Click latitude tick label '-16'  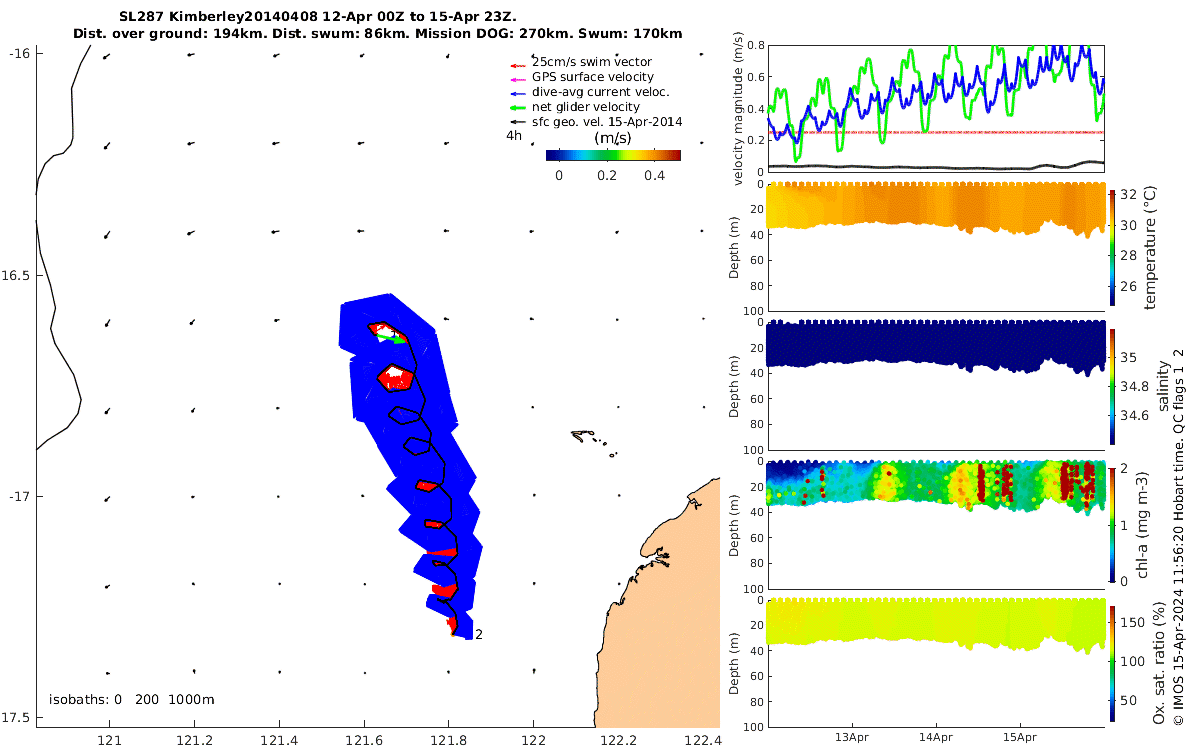tap(18, 53)
